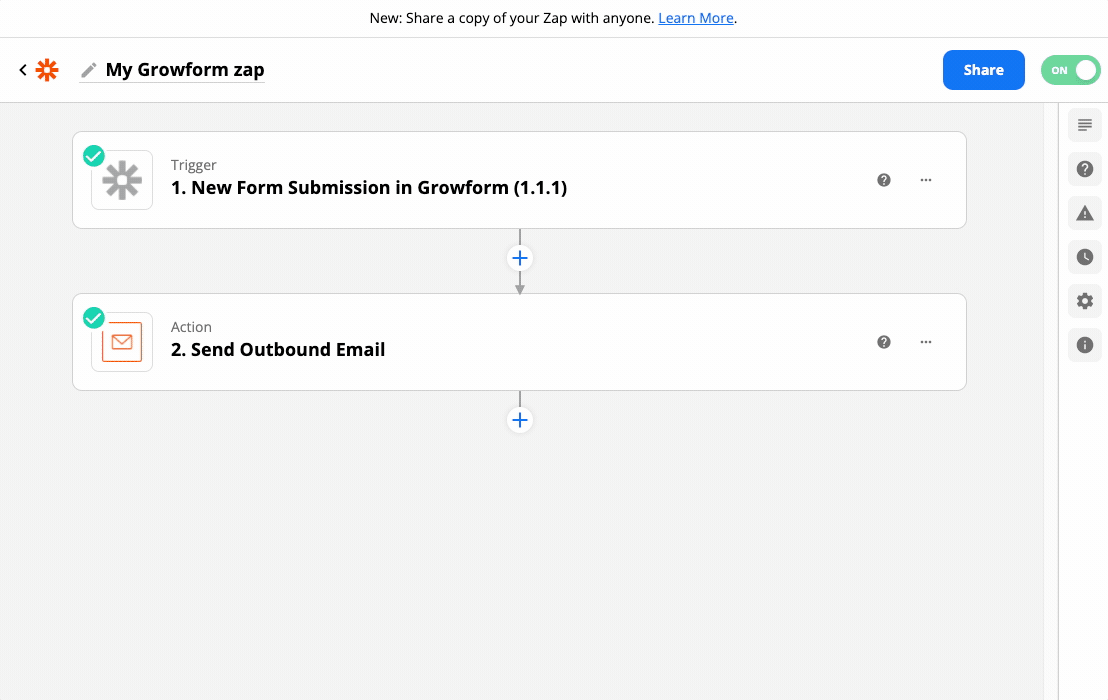
Task: Open the warning triangle sidebar icon
Action: point(1085,213)
